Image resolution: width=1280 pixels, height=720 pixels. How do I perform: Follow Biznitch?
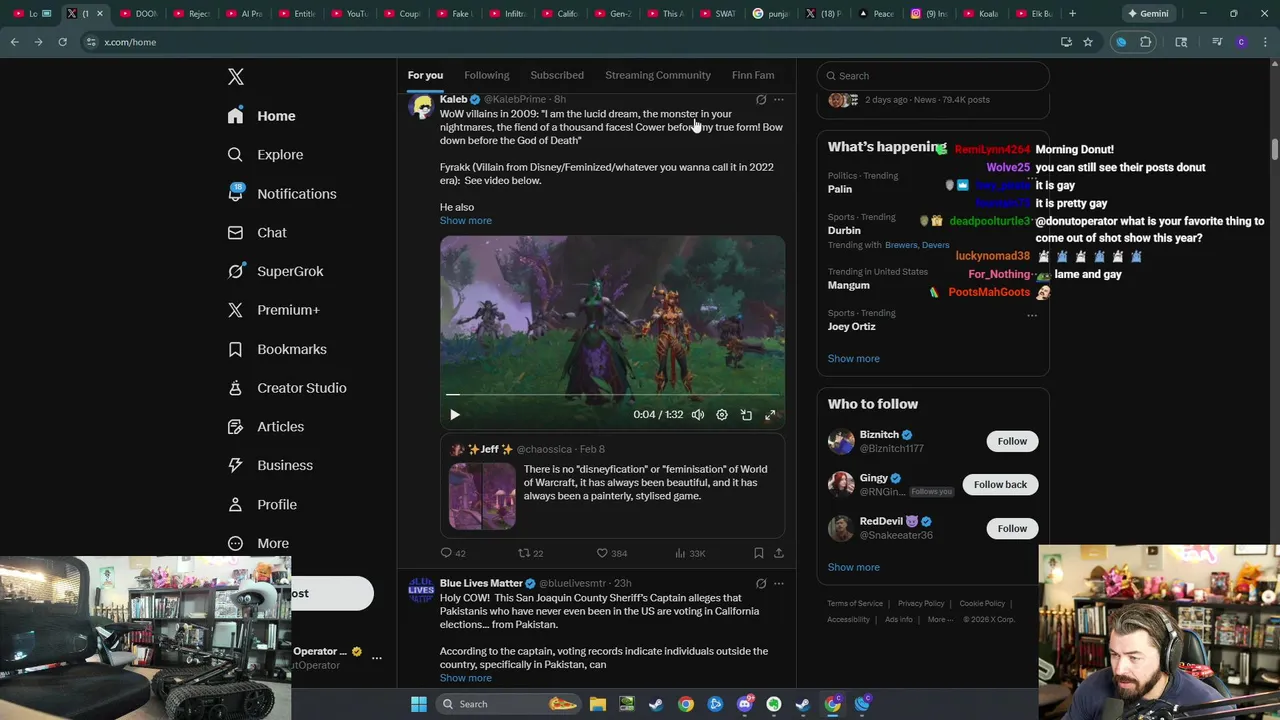point(1012,441)
